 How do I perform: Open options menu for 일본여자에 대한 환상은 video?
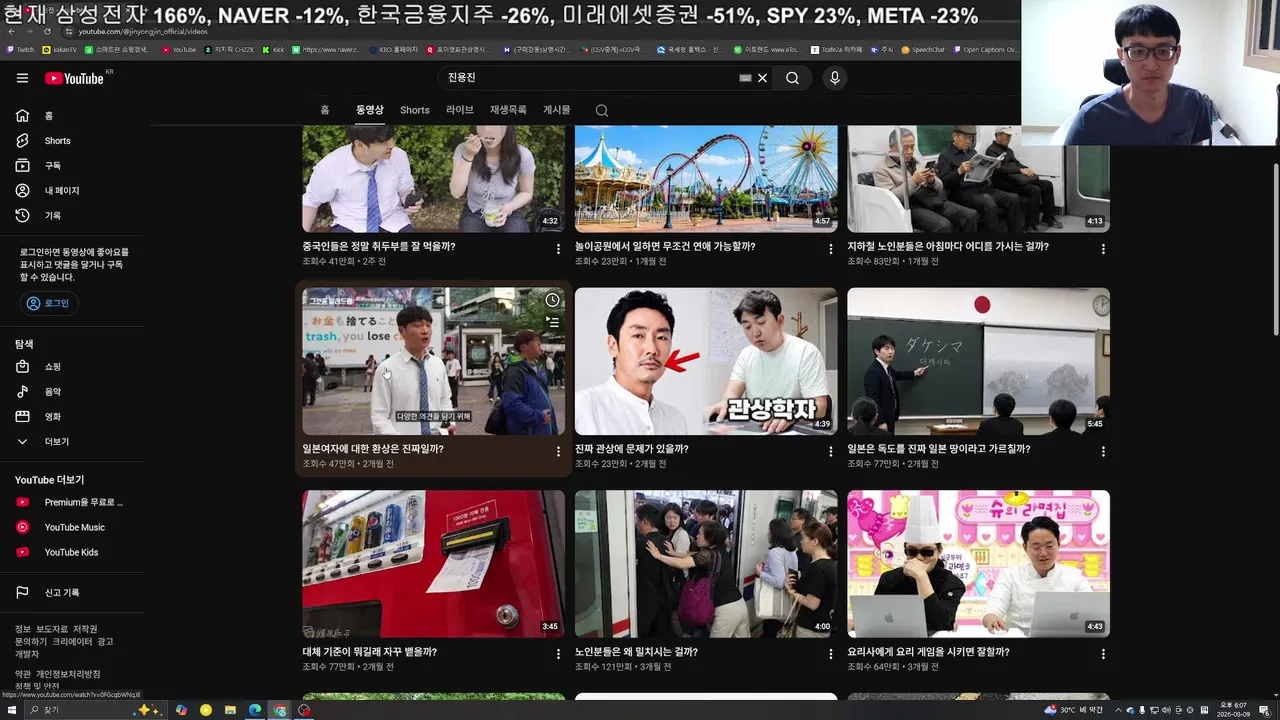point(558,452)
